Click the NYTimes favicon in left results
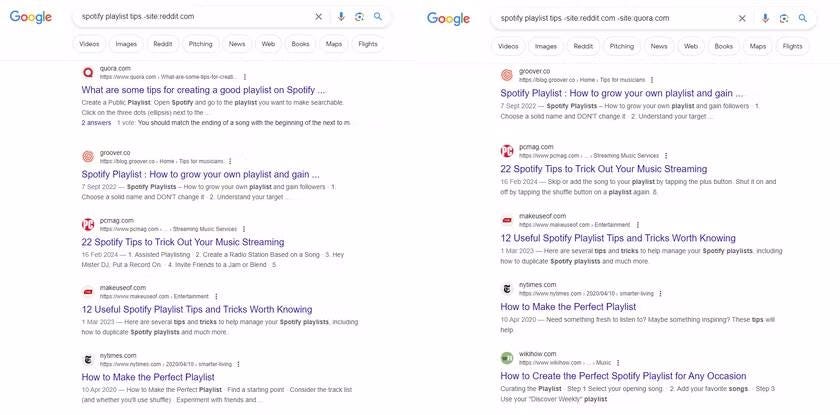840x415 pixels. coord(88,359)
